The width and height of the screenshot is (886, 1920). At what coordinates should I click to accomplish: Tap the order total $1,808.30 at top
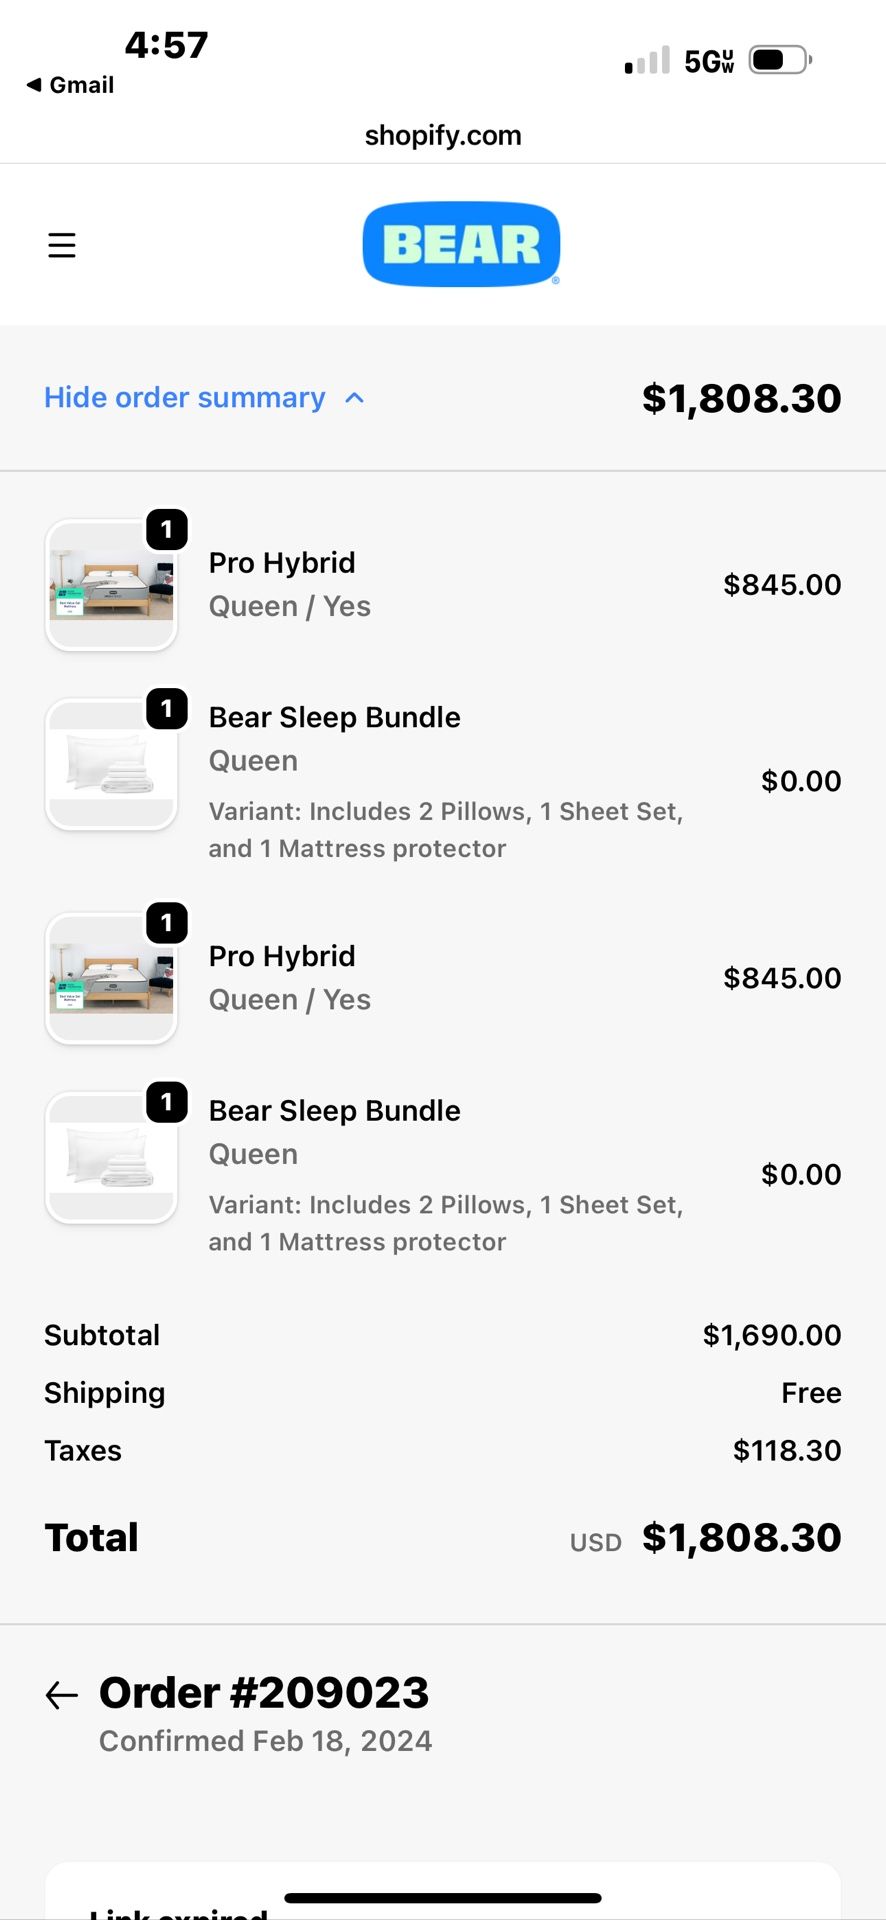coord(741,398)
